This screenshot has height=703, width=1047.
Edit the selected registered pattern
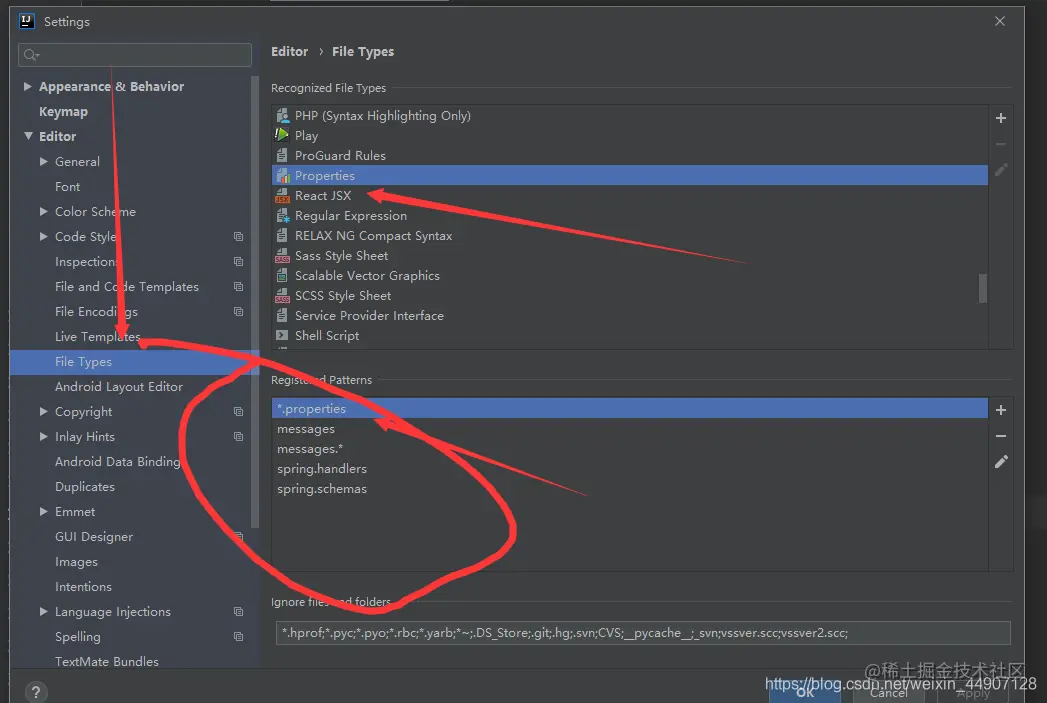[1000, 461]
